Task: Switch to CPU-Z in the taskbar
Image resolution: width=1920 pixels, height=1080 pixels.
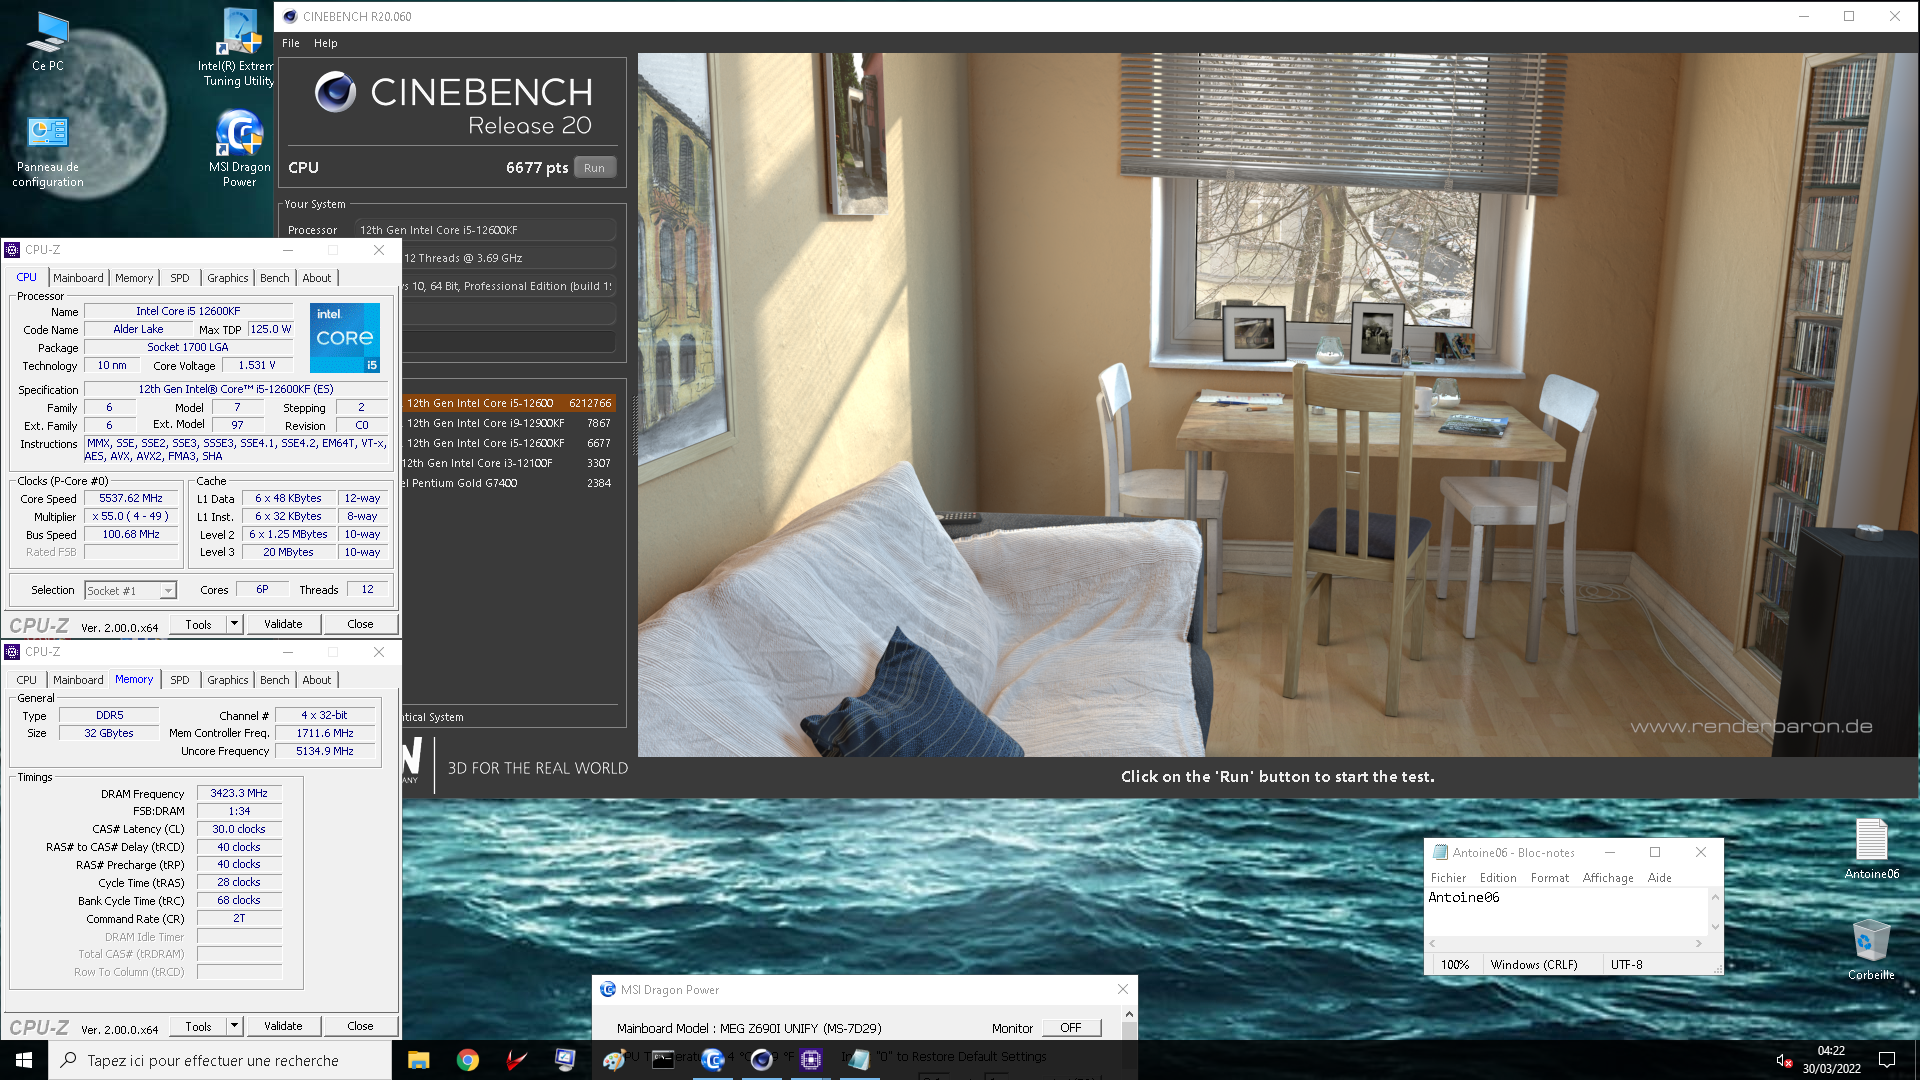Action: 810,1060
